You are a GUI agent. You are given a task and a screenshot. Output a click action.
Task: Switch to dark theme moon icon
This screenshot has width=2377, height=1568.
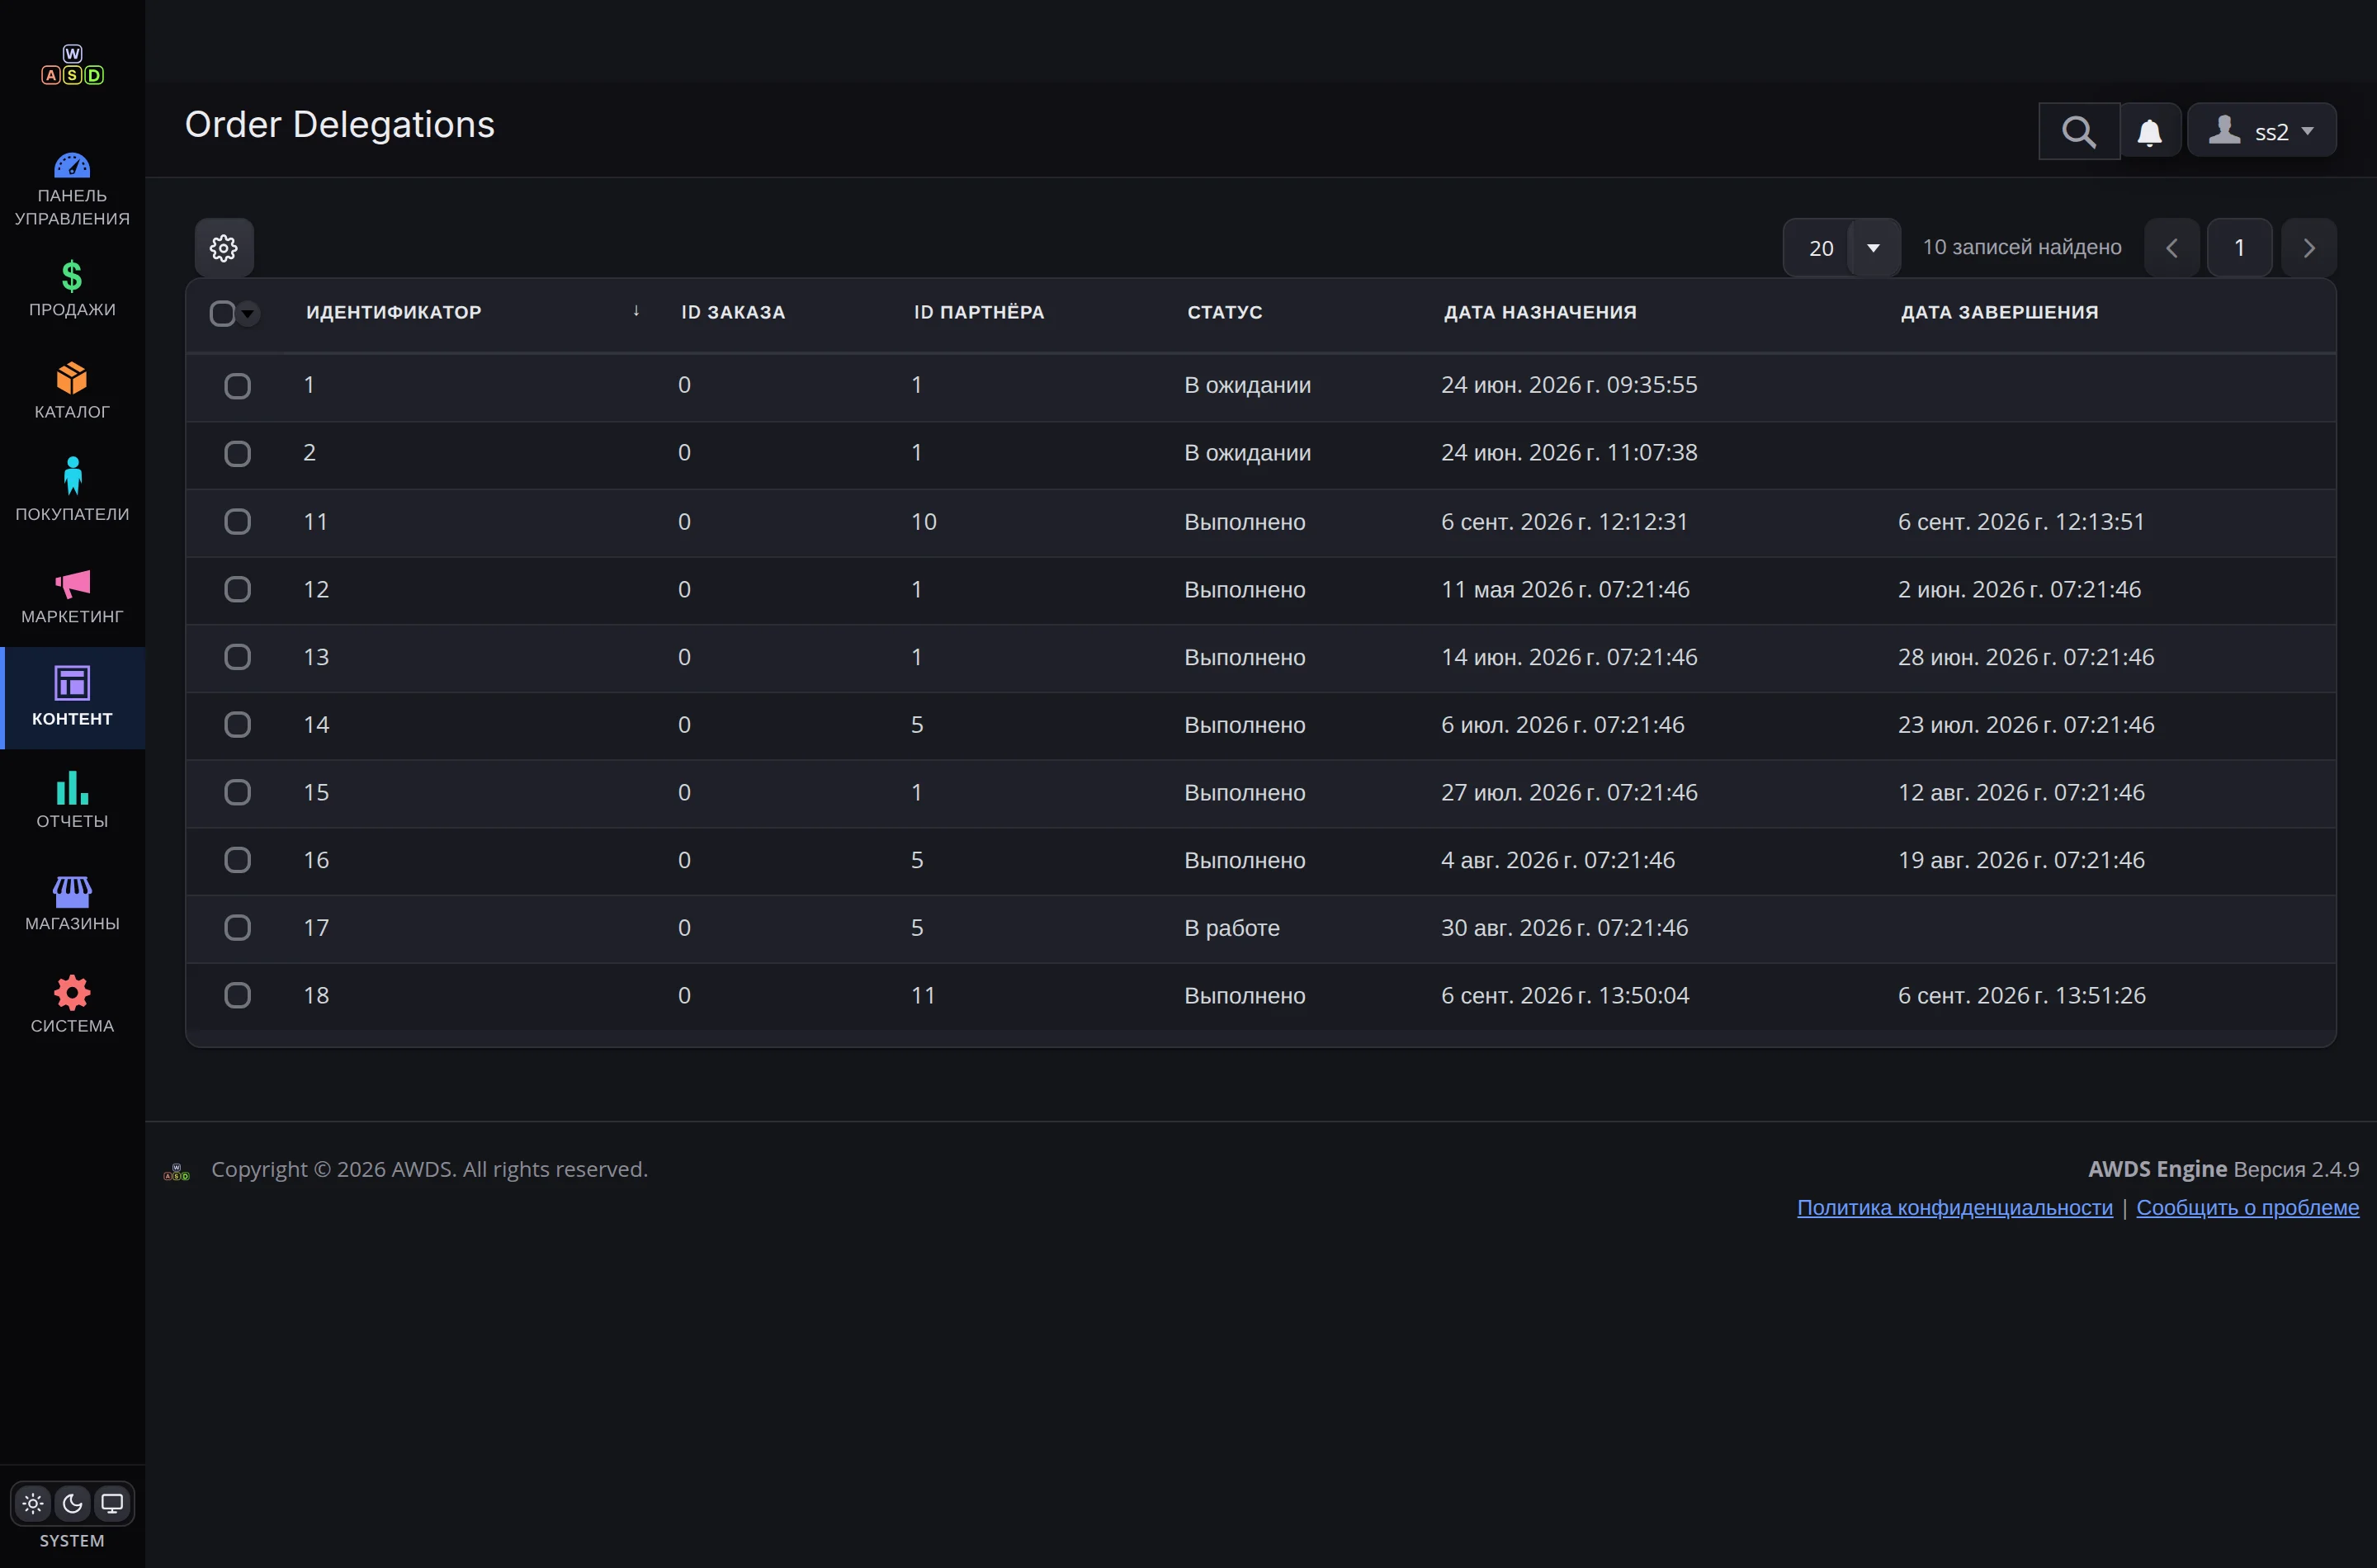(73, 1503)
